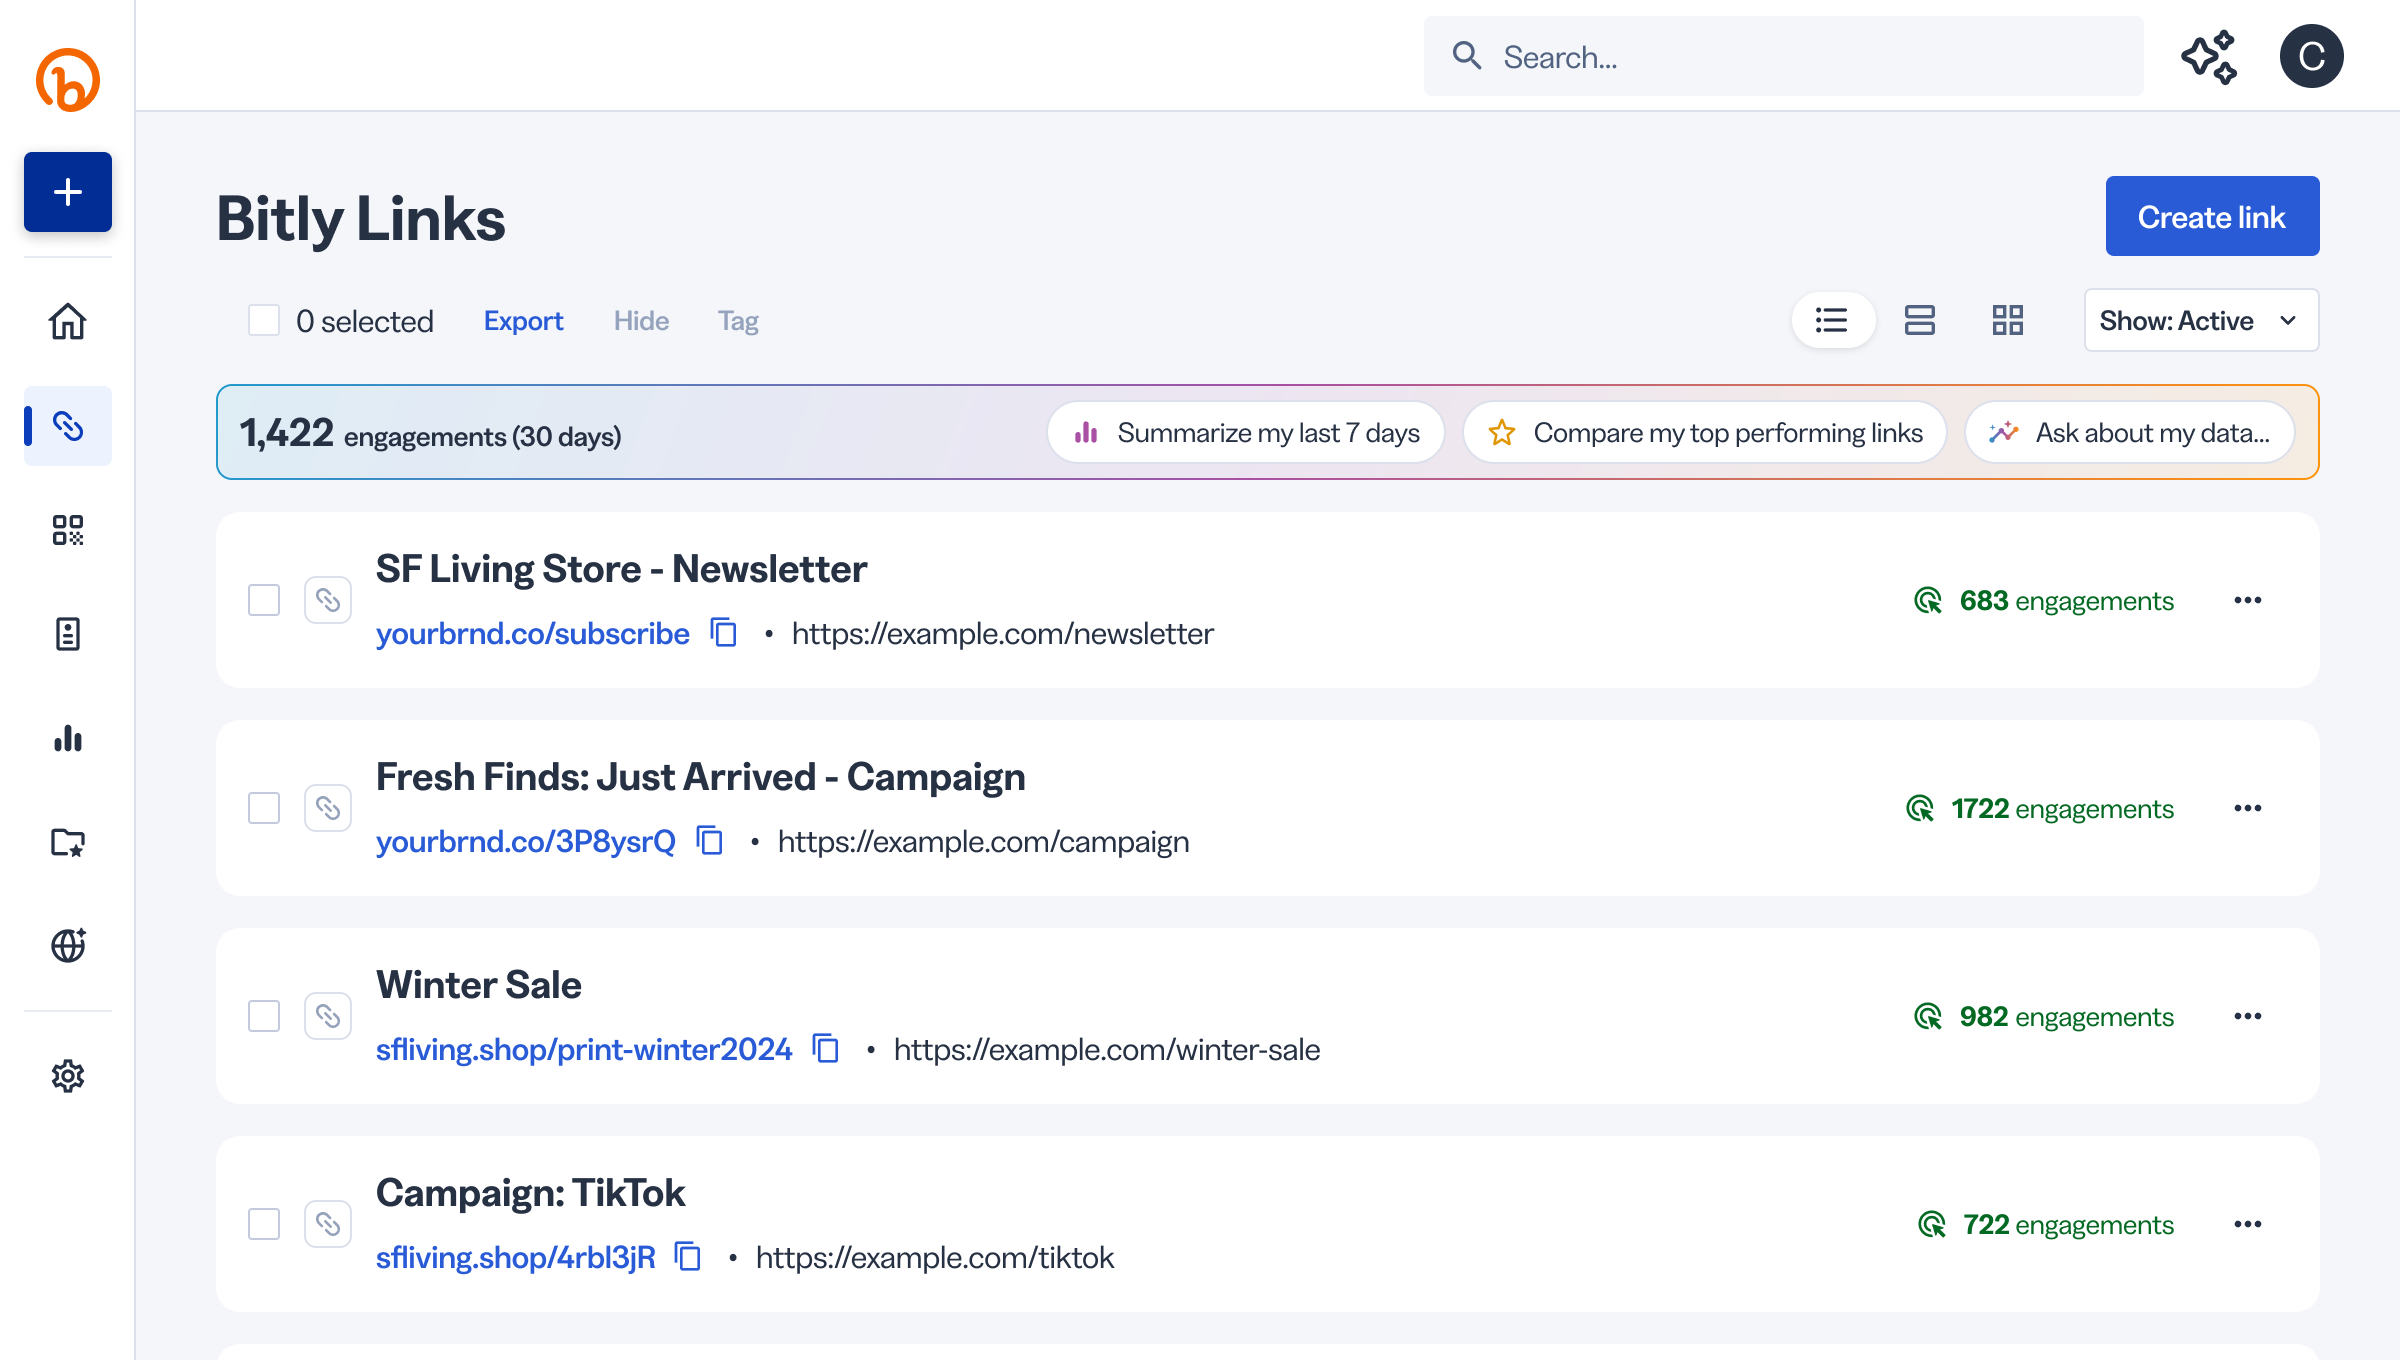Open Campaigns using the folder-star icon
The image size is (2400, 1360).
[67, 843]
